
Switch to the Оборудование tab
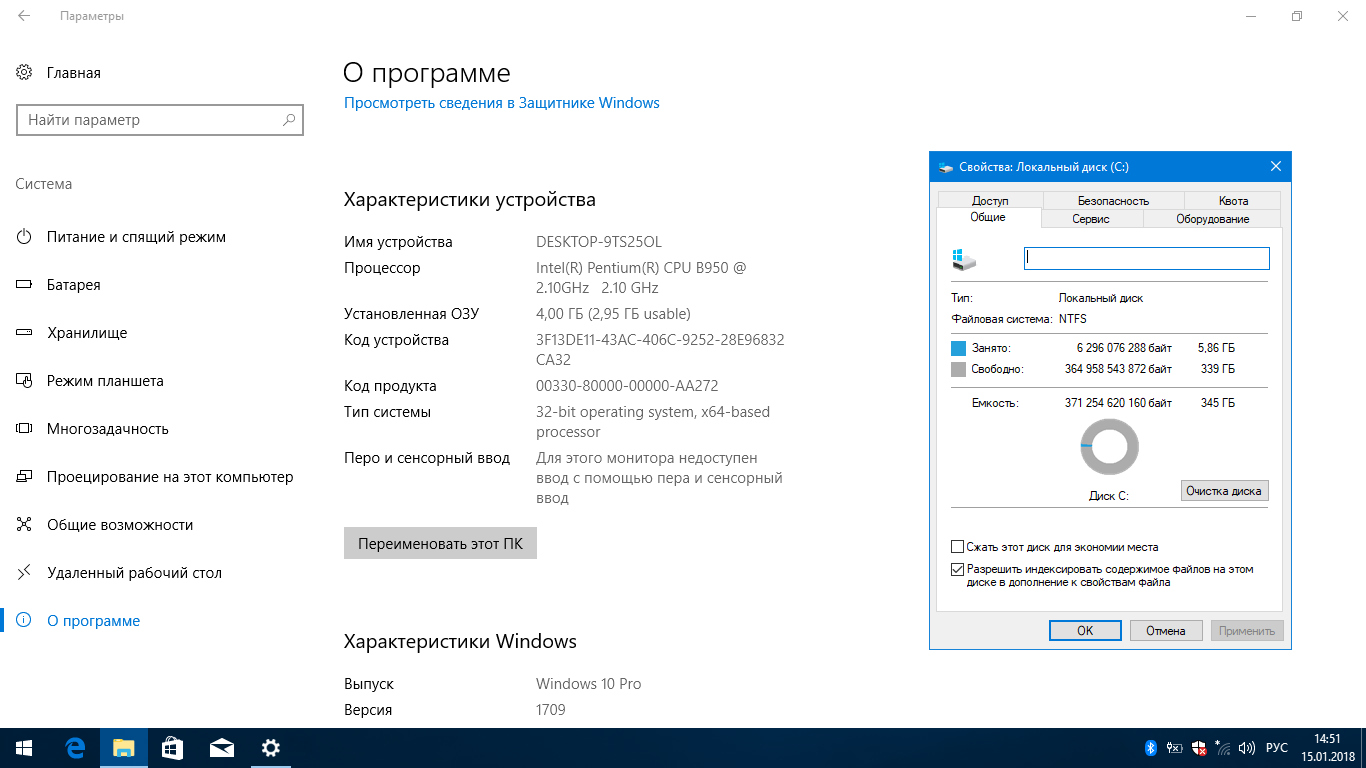[1212, 219]
